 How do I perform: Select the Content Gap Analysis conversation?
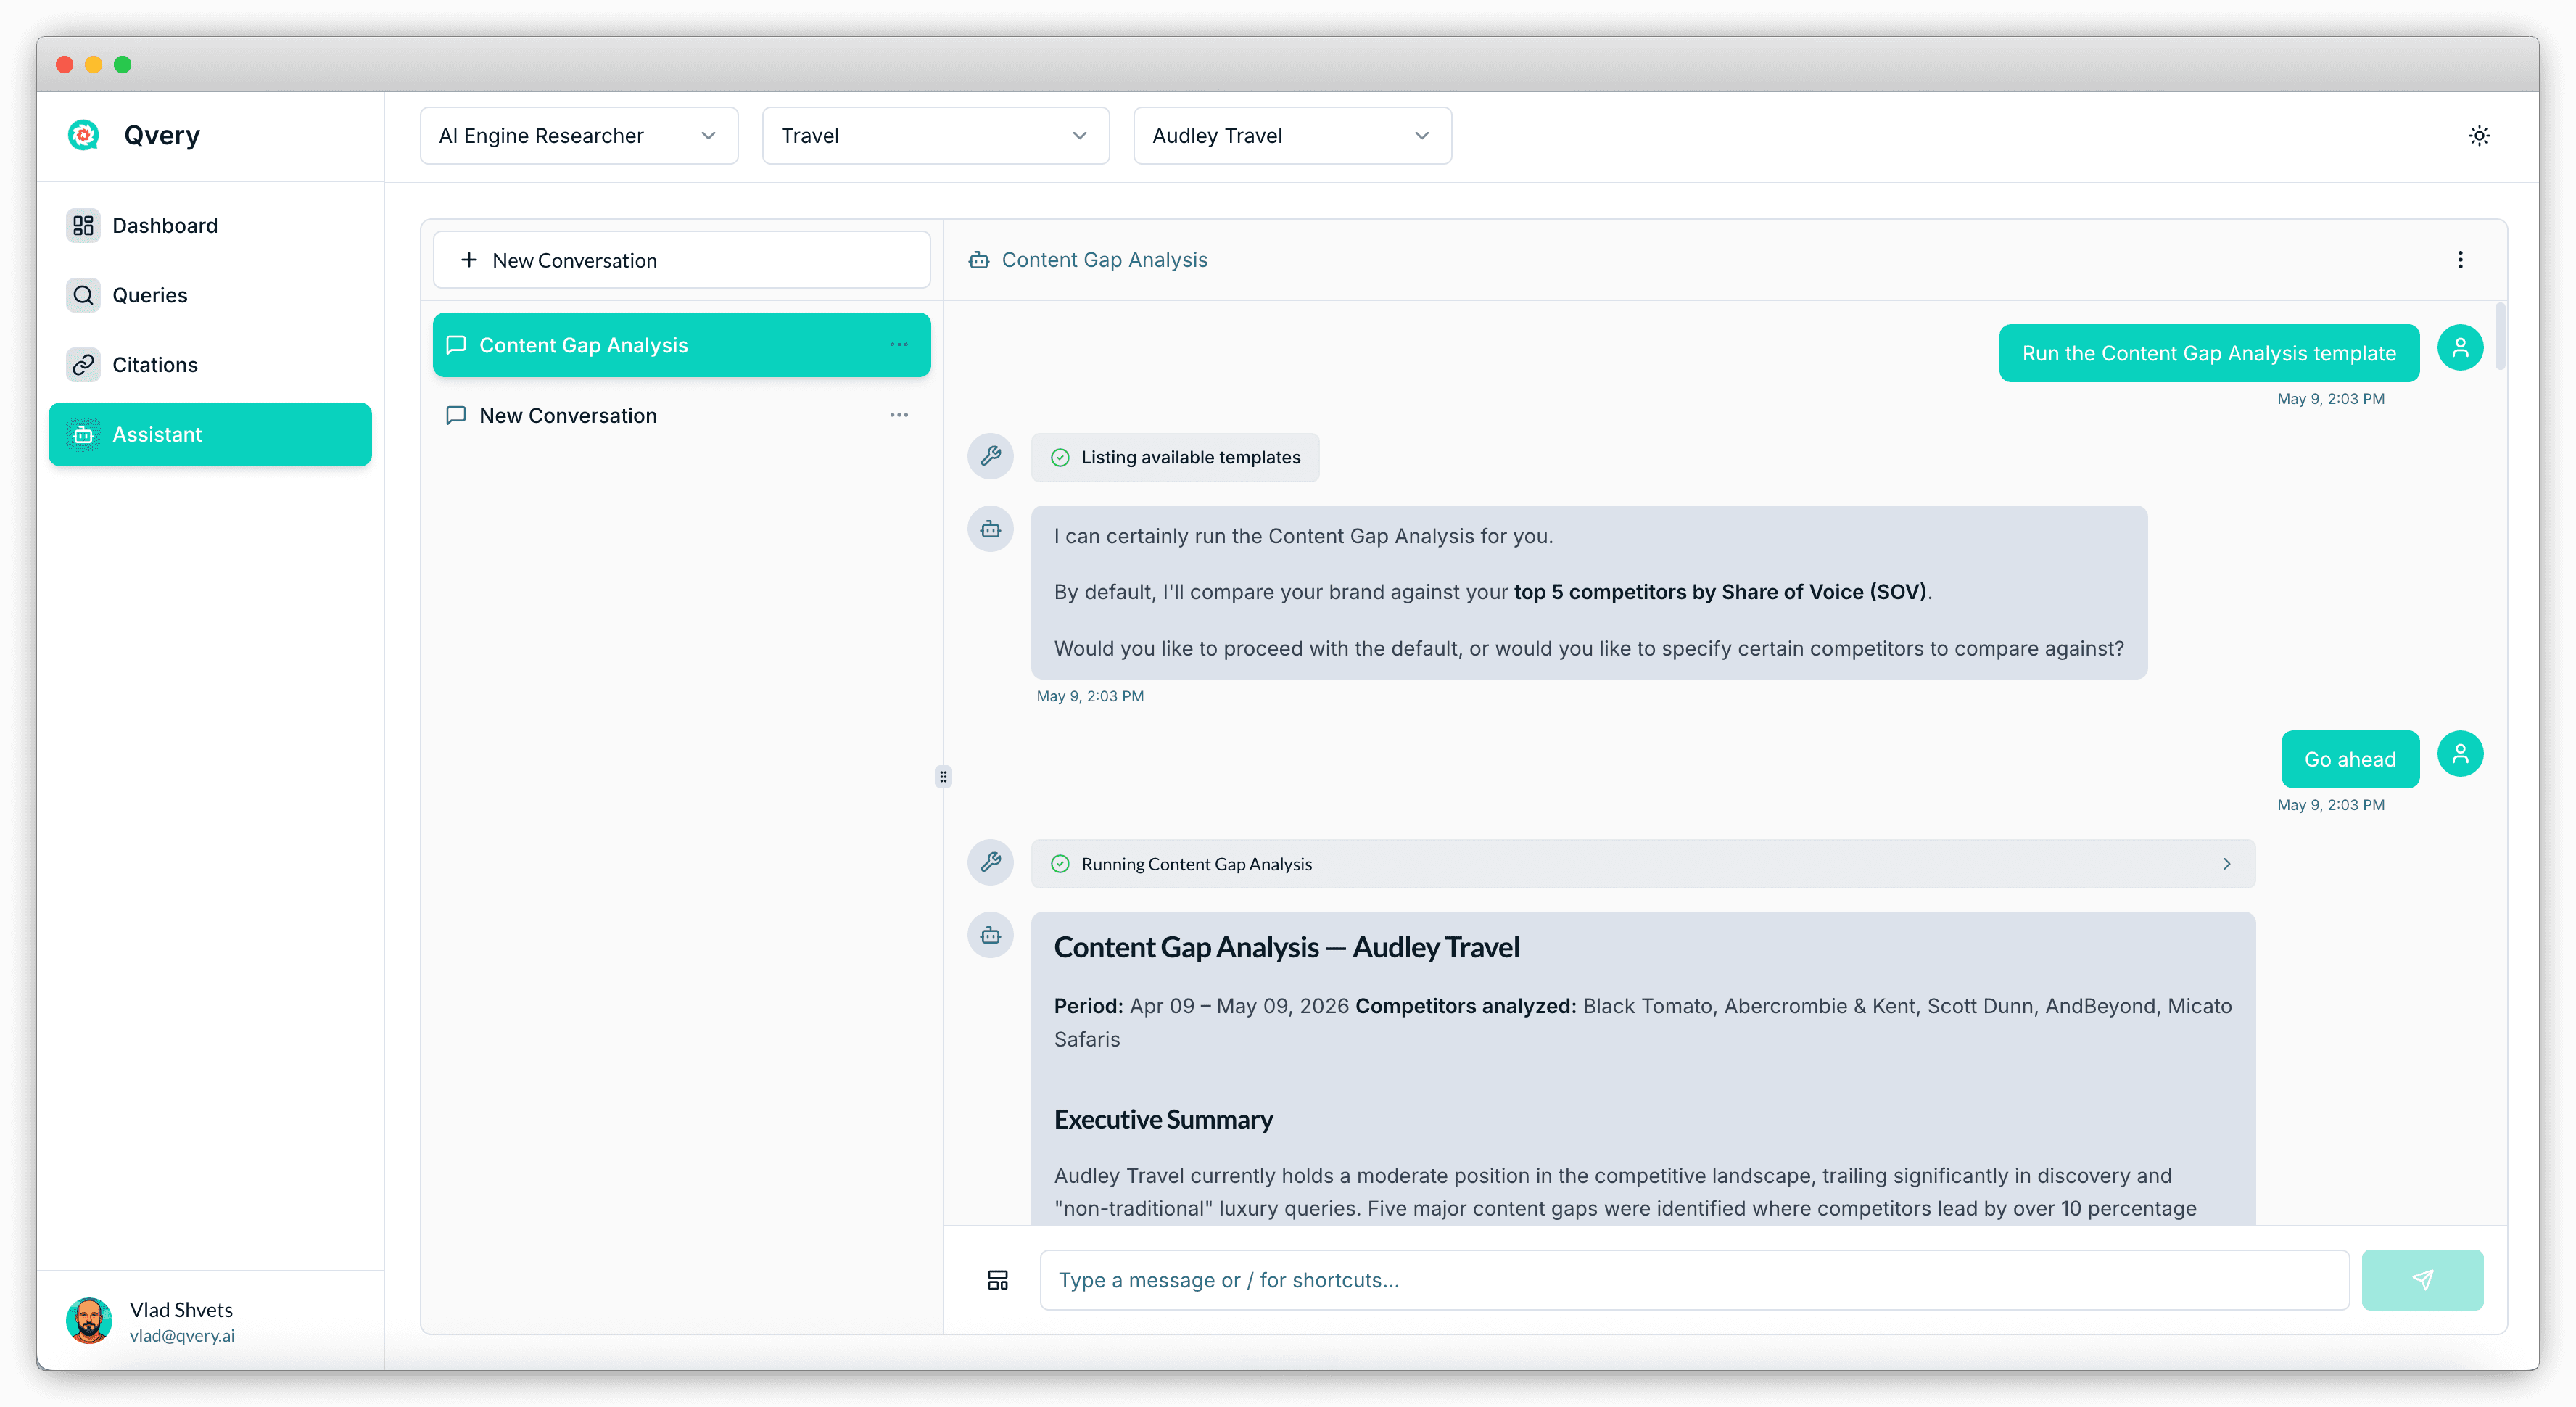coord(682,345)
